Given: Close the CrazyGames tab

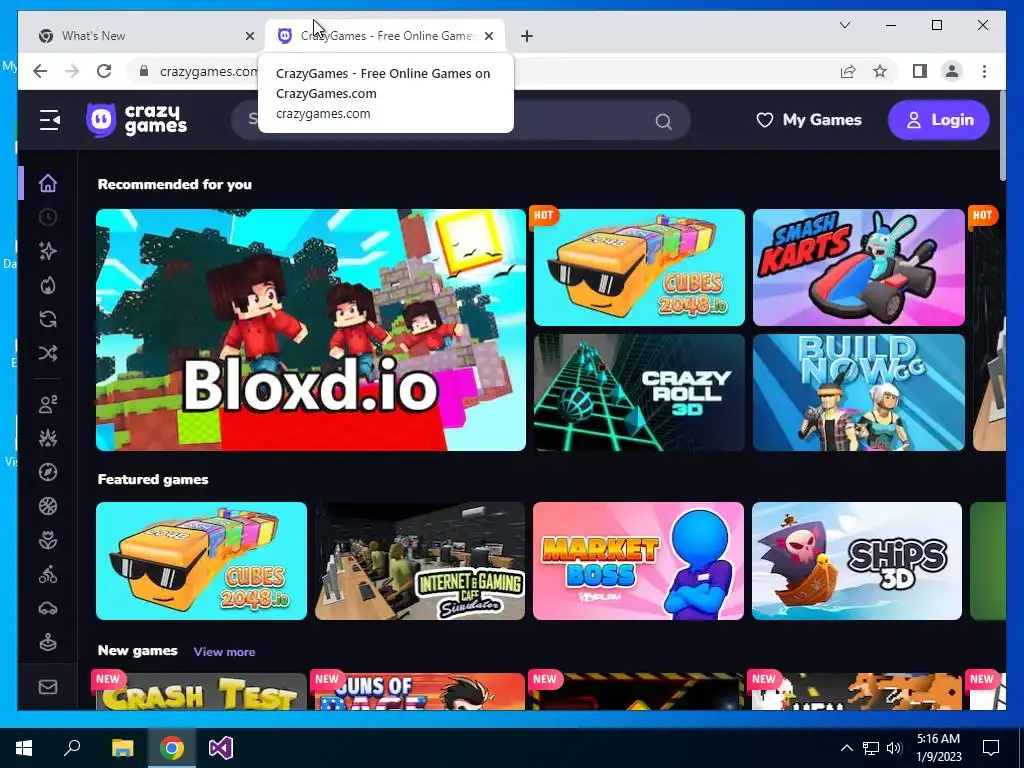Looking at the screenshot, I should coord(489,36).
